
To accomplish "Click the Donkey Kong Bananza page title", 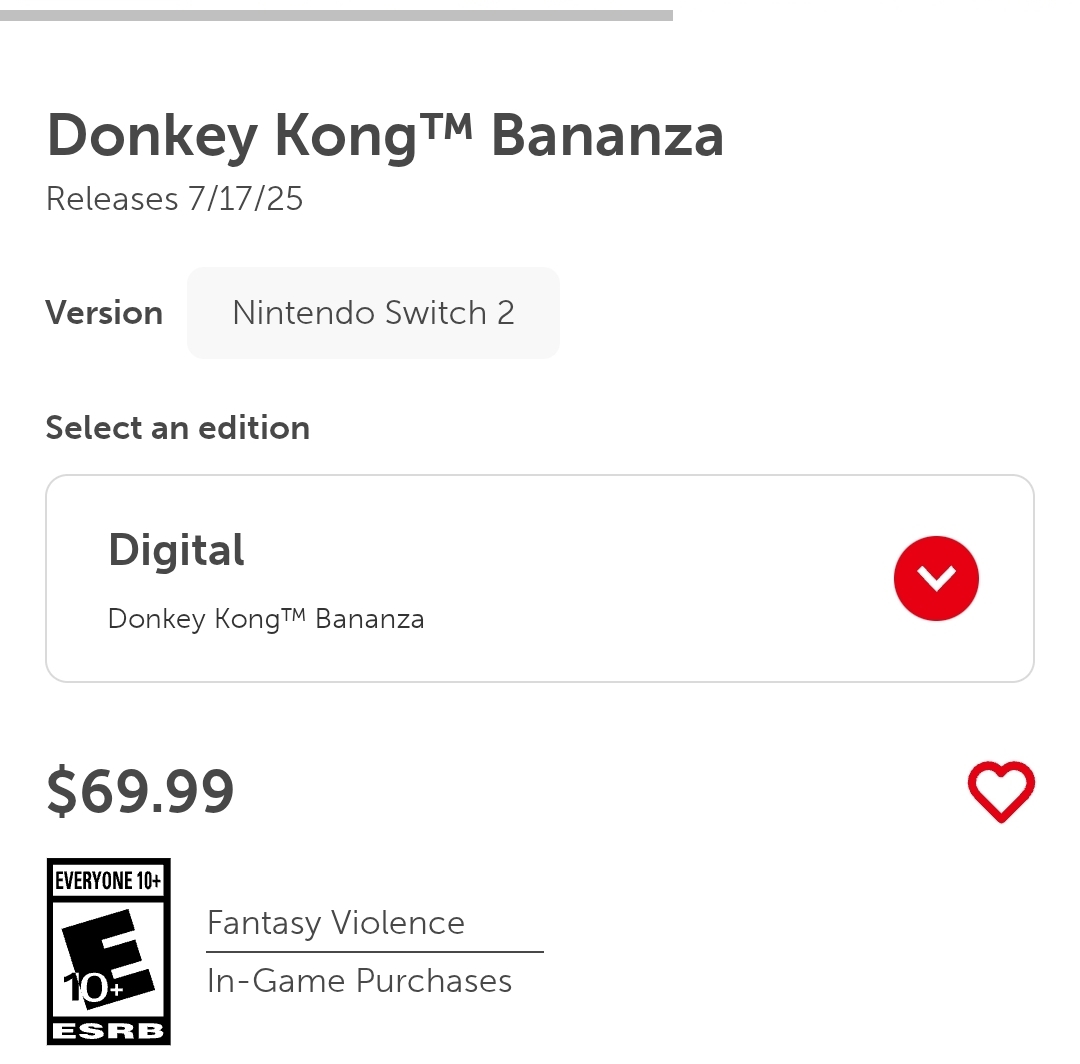I will [x=385, y=136].
